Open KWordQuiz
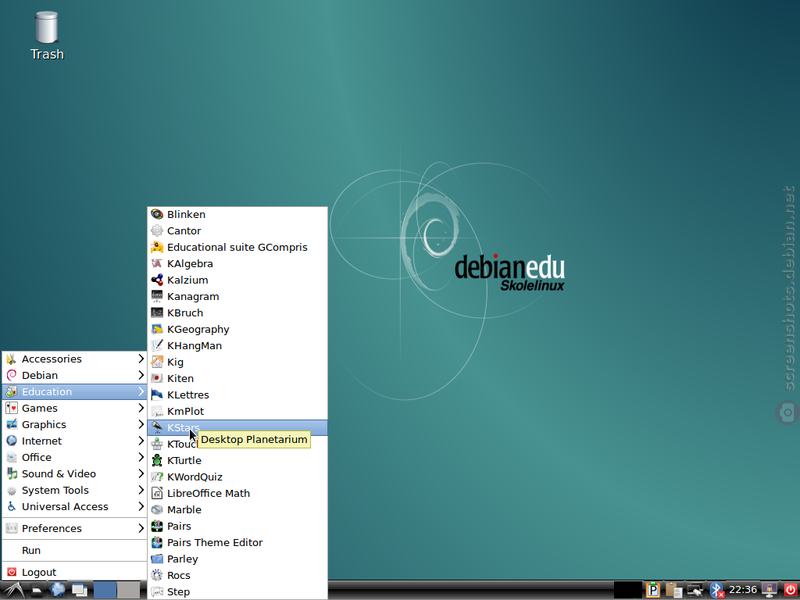800x600 pixels. click(x=237, y=477)
